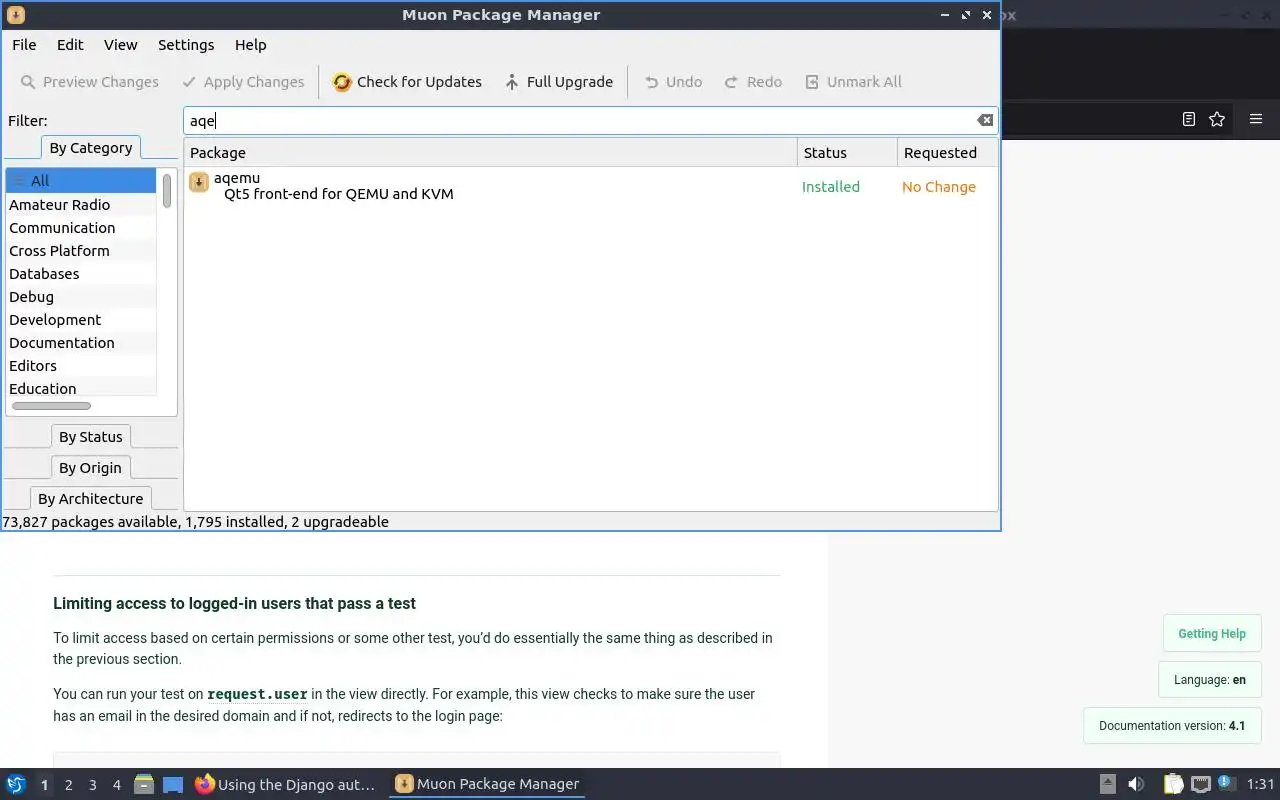Click the Muon icon in the title bar

[x=16, y=15]
